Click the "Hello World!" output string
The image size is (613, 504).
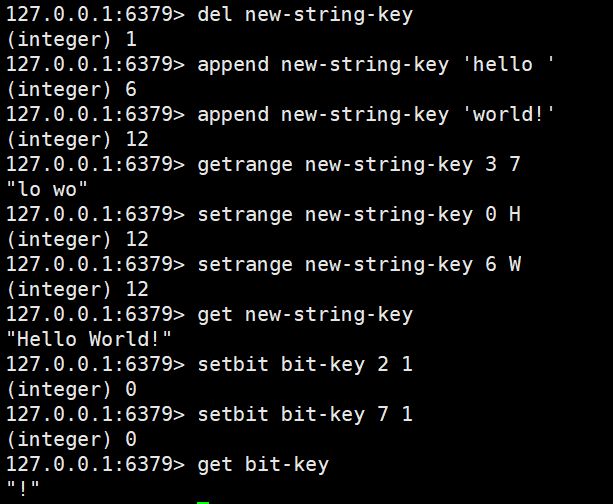[x=89, y=339]
